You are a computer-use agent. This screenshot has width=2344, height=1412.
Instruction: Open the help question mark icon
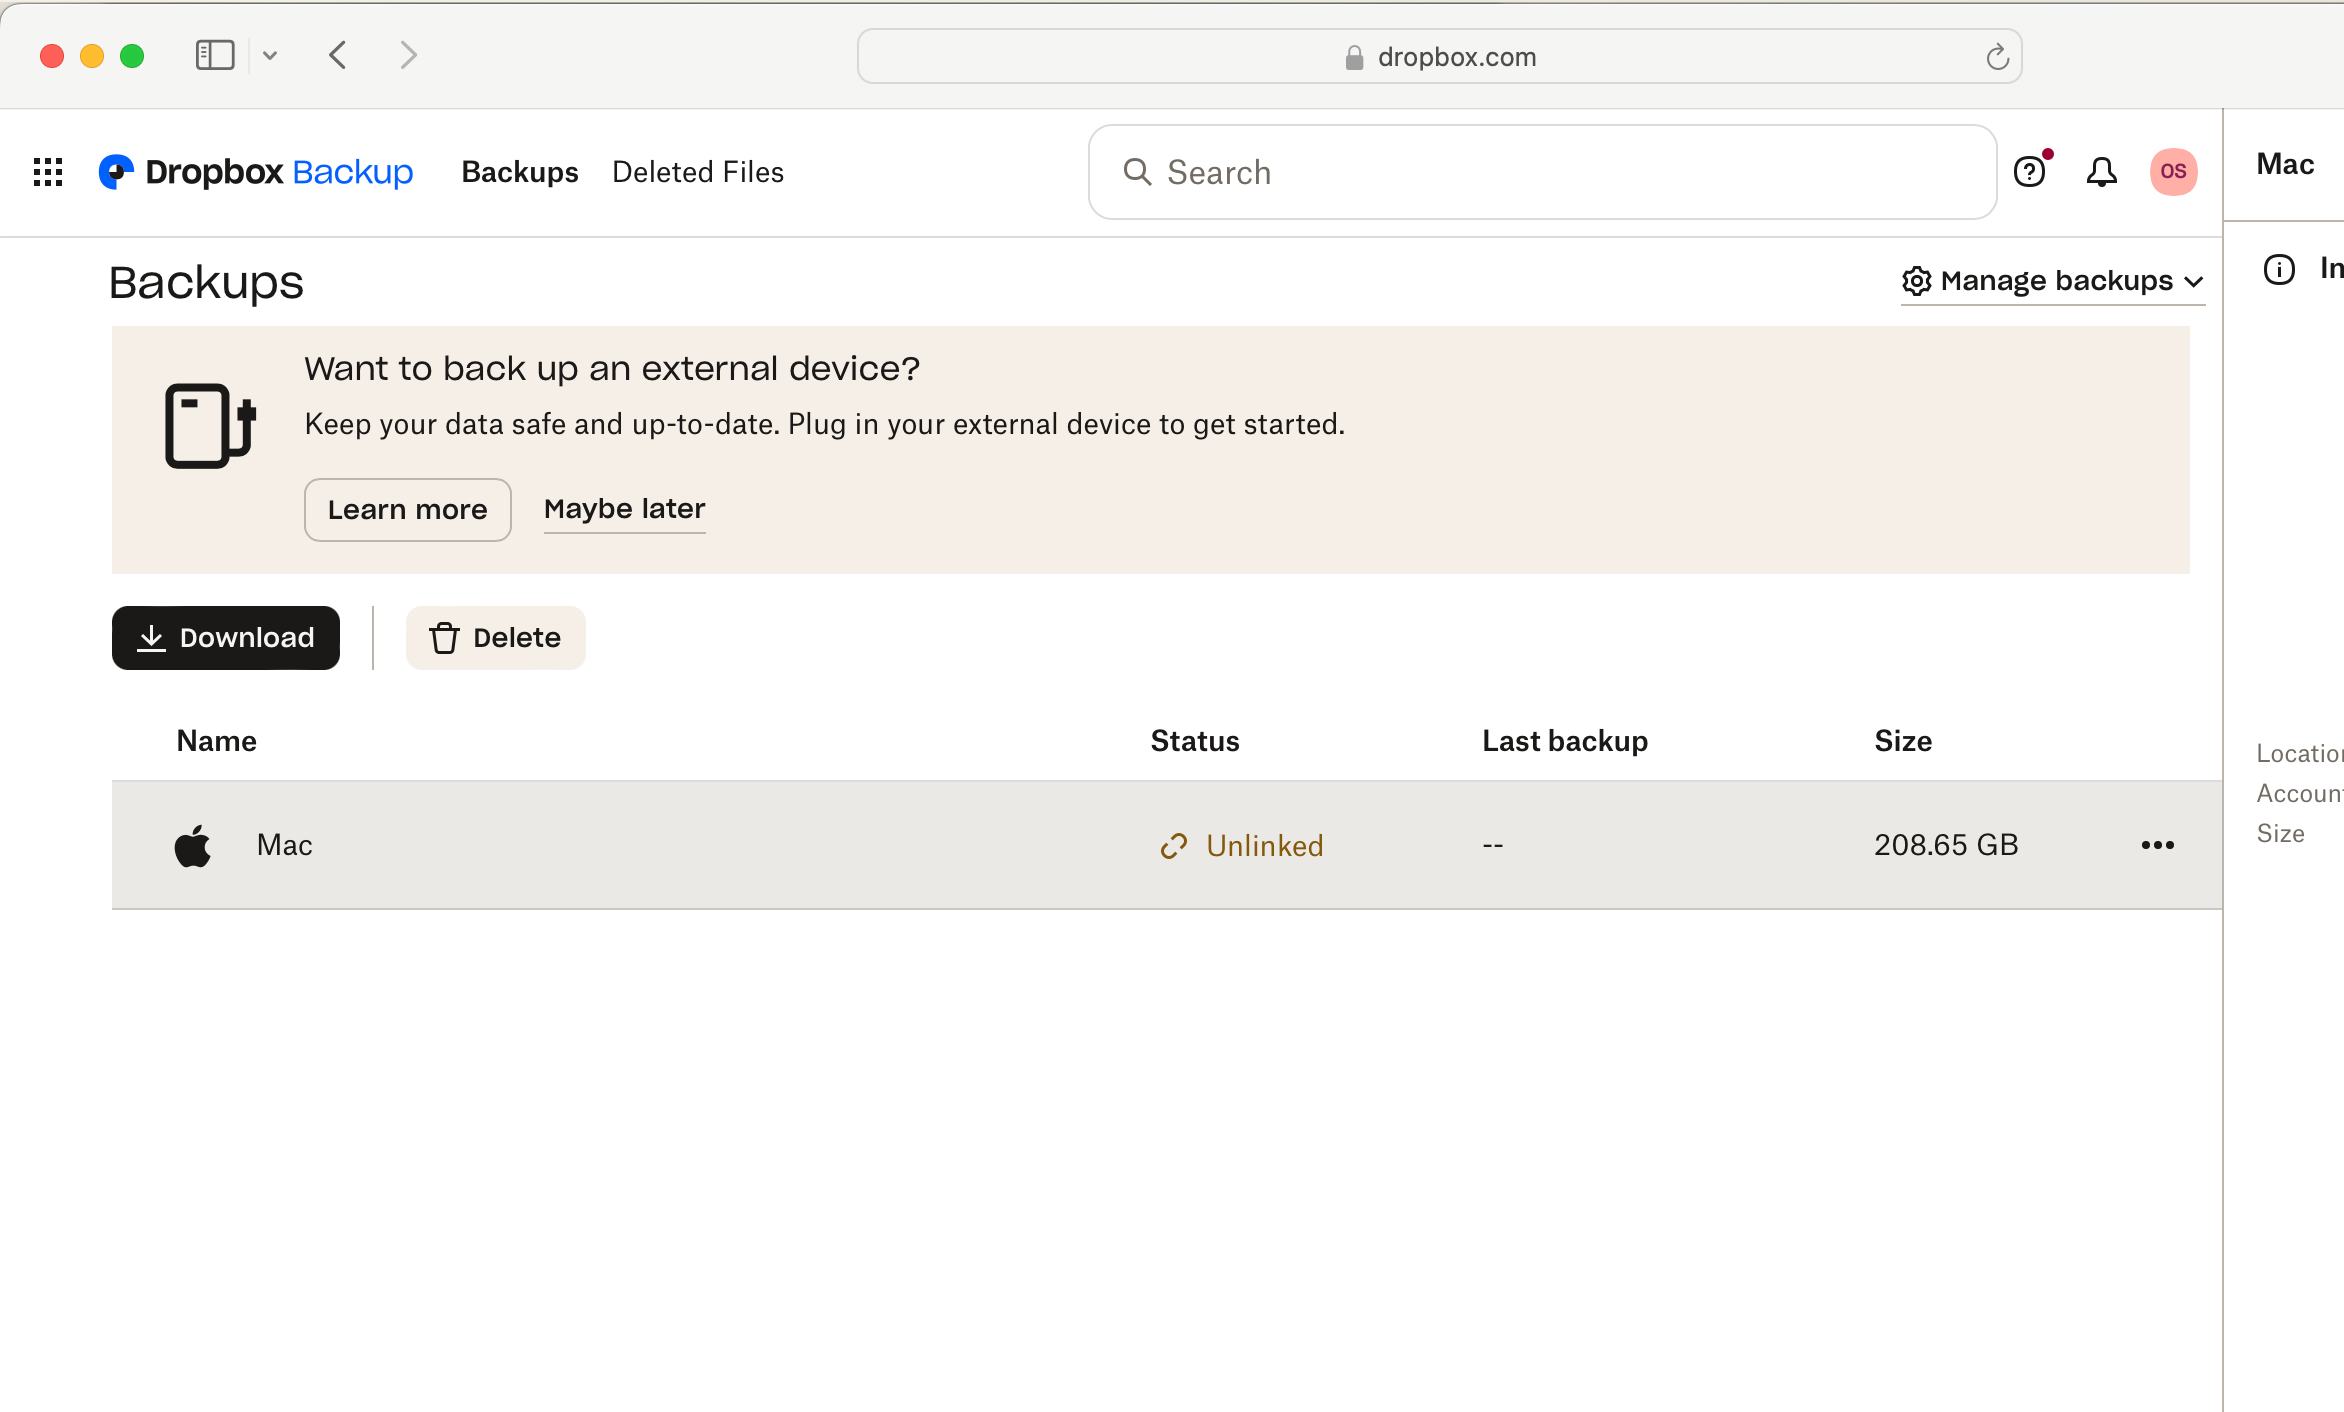click(2030, 172)
